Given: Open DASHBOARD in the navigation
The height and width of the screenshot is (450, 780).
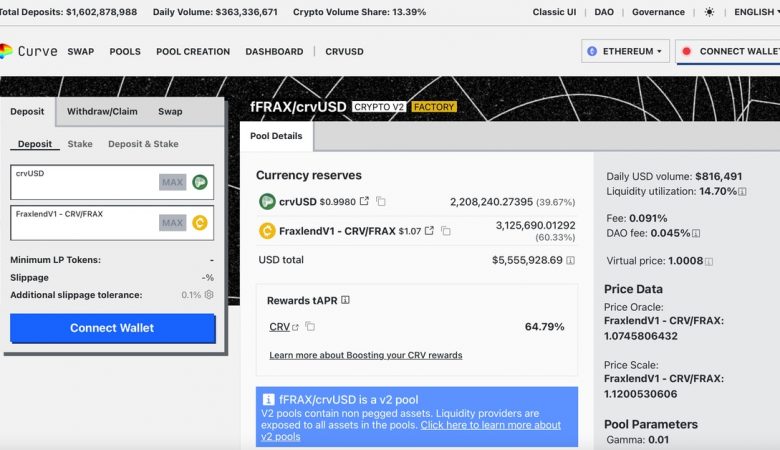Looking at the screenshot, I should pos(274,51).
